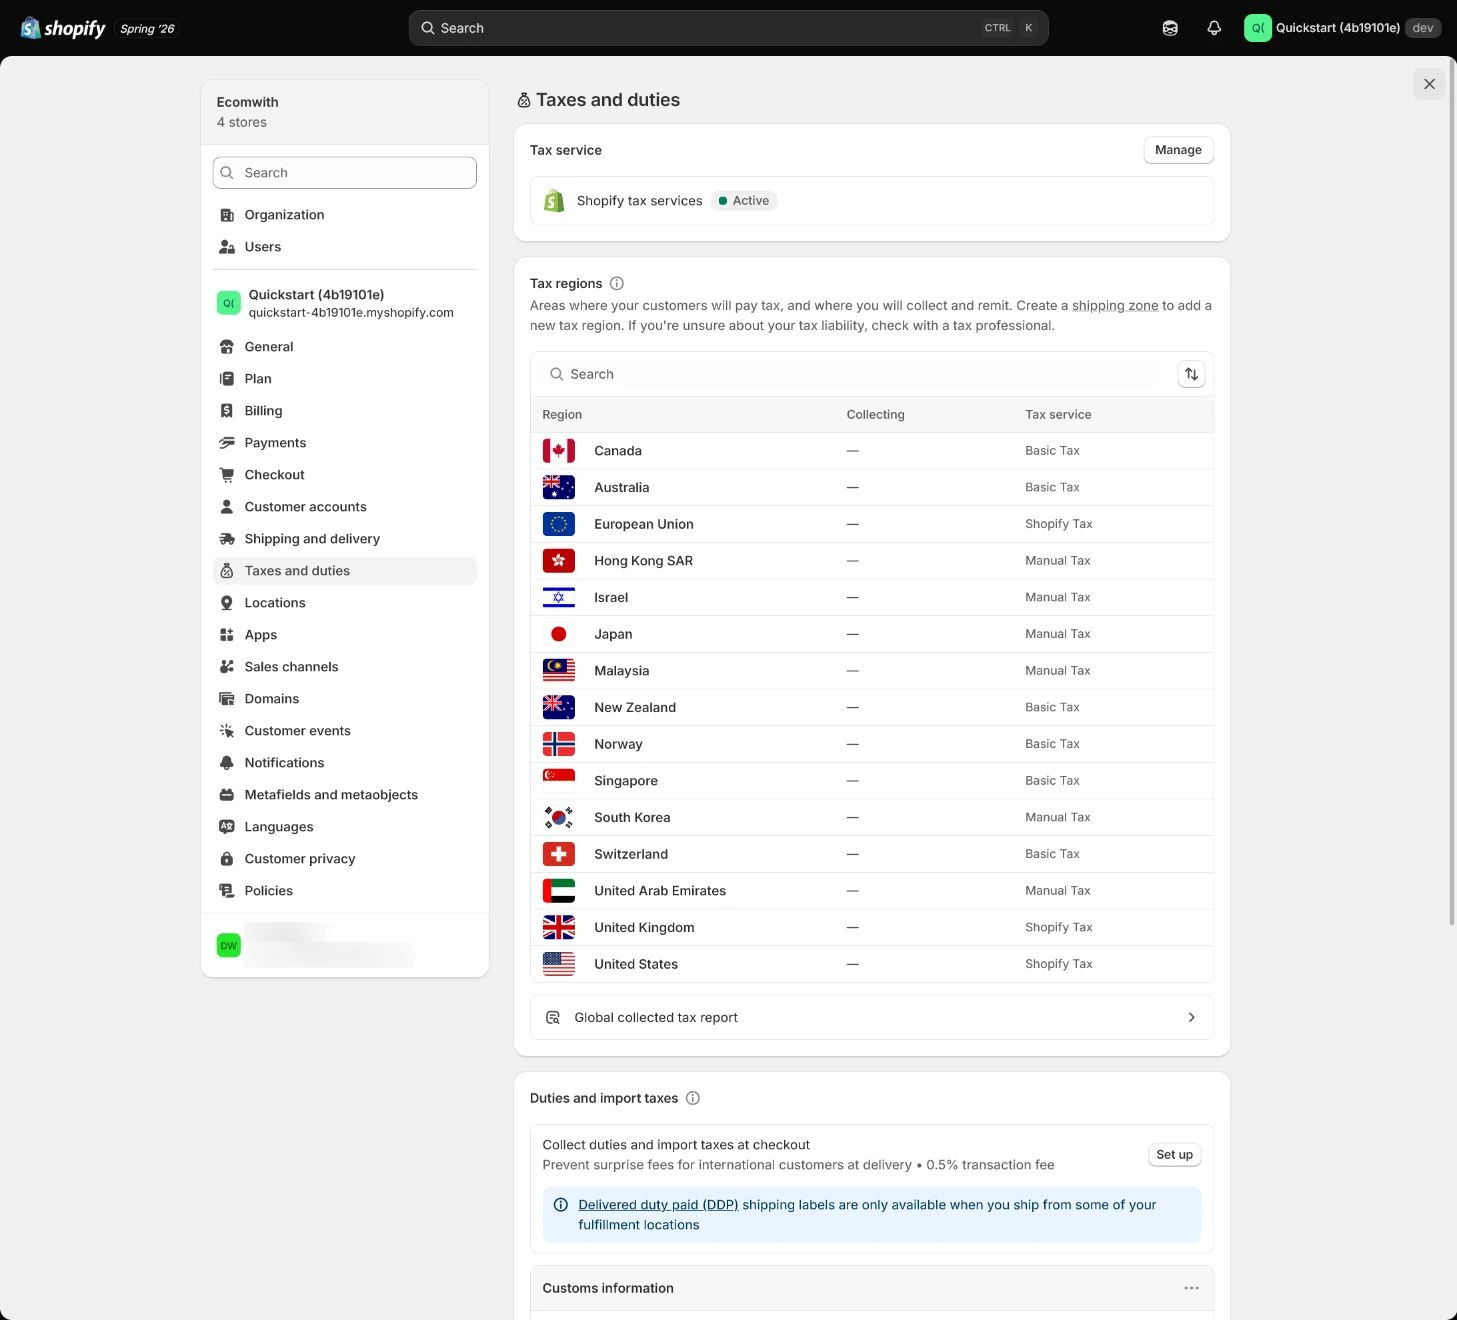Click the Manage button for tax service

[1178, 150]
